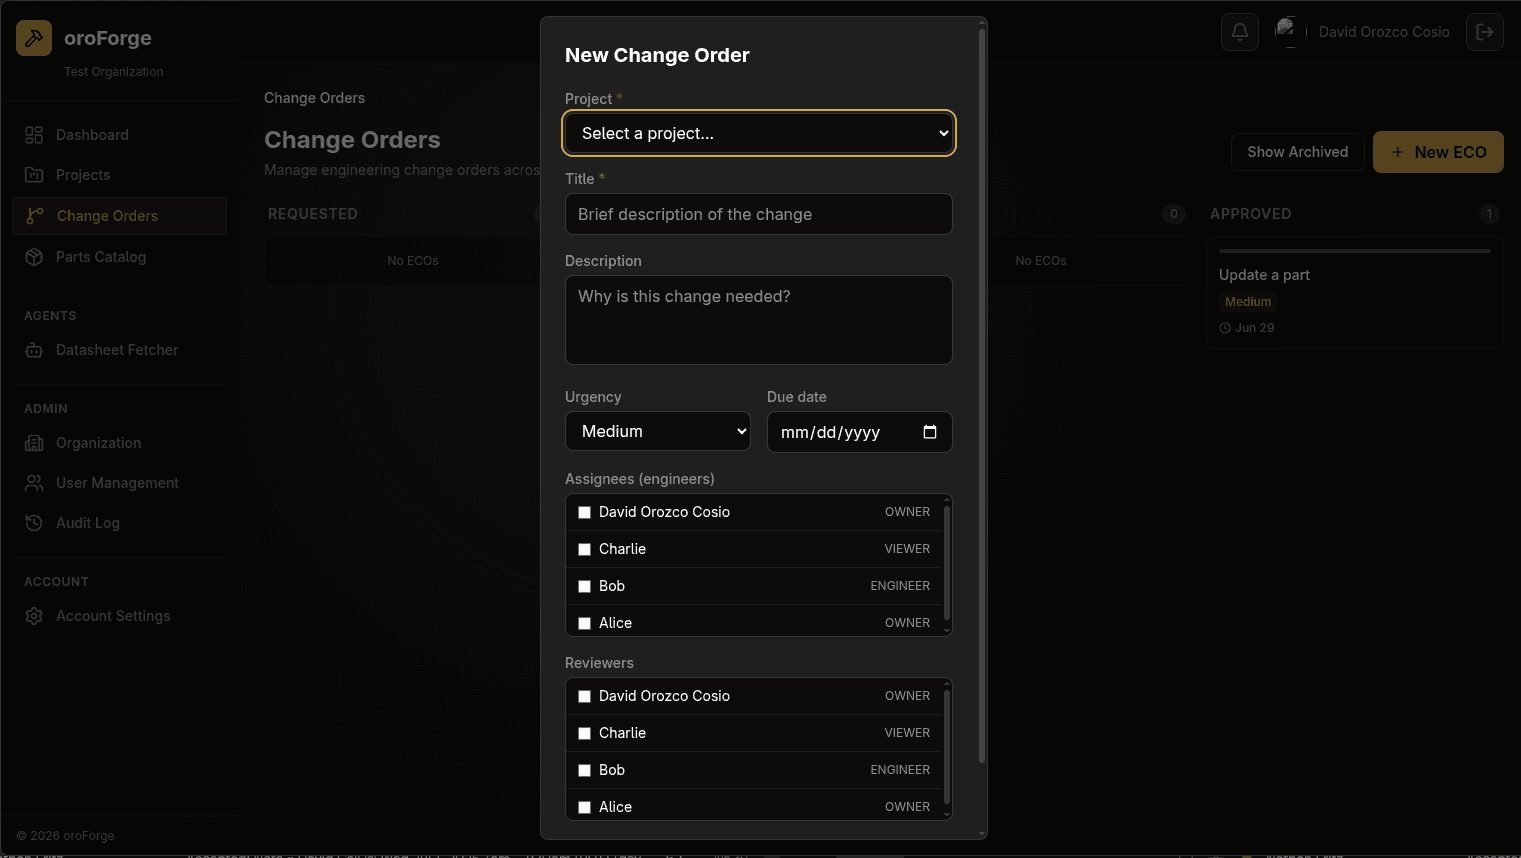Click the dialog's vertical scrollbar
The height and width of the screenshot is (858, 1521).
coord(982,395)
